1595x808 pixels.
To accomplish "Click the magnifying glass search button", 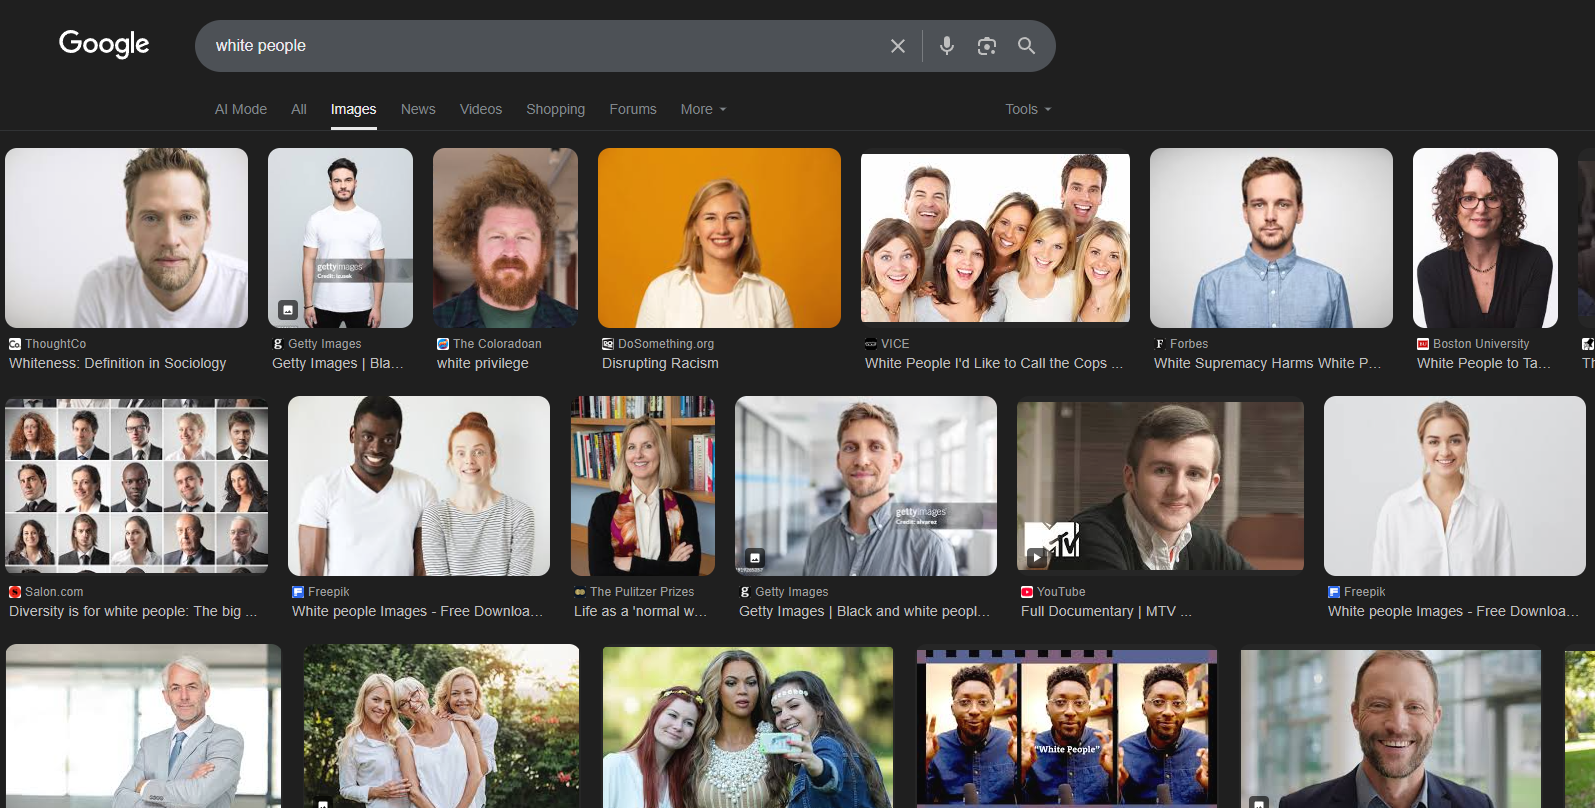I will [x=1026, y=46].
